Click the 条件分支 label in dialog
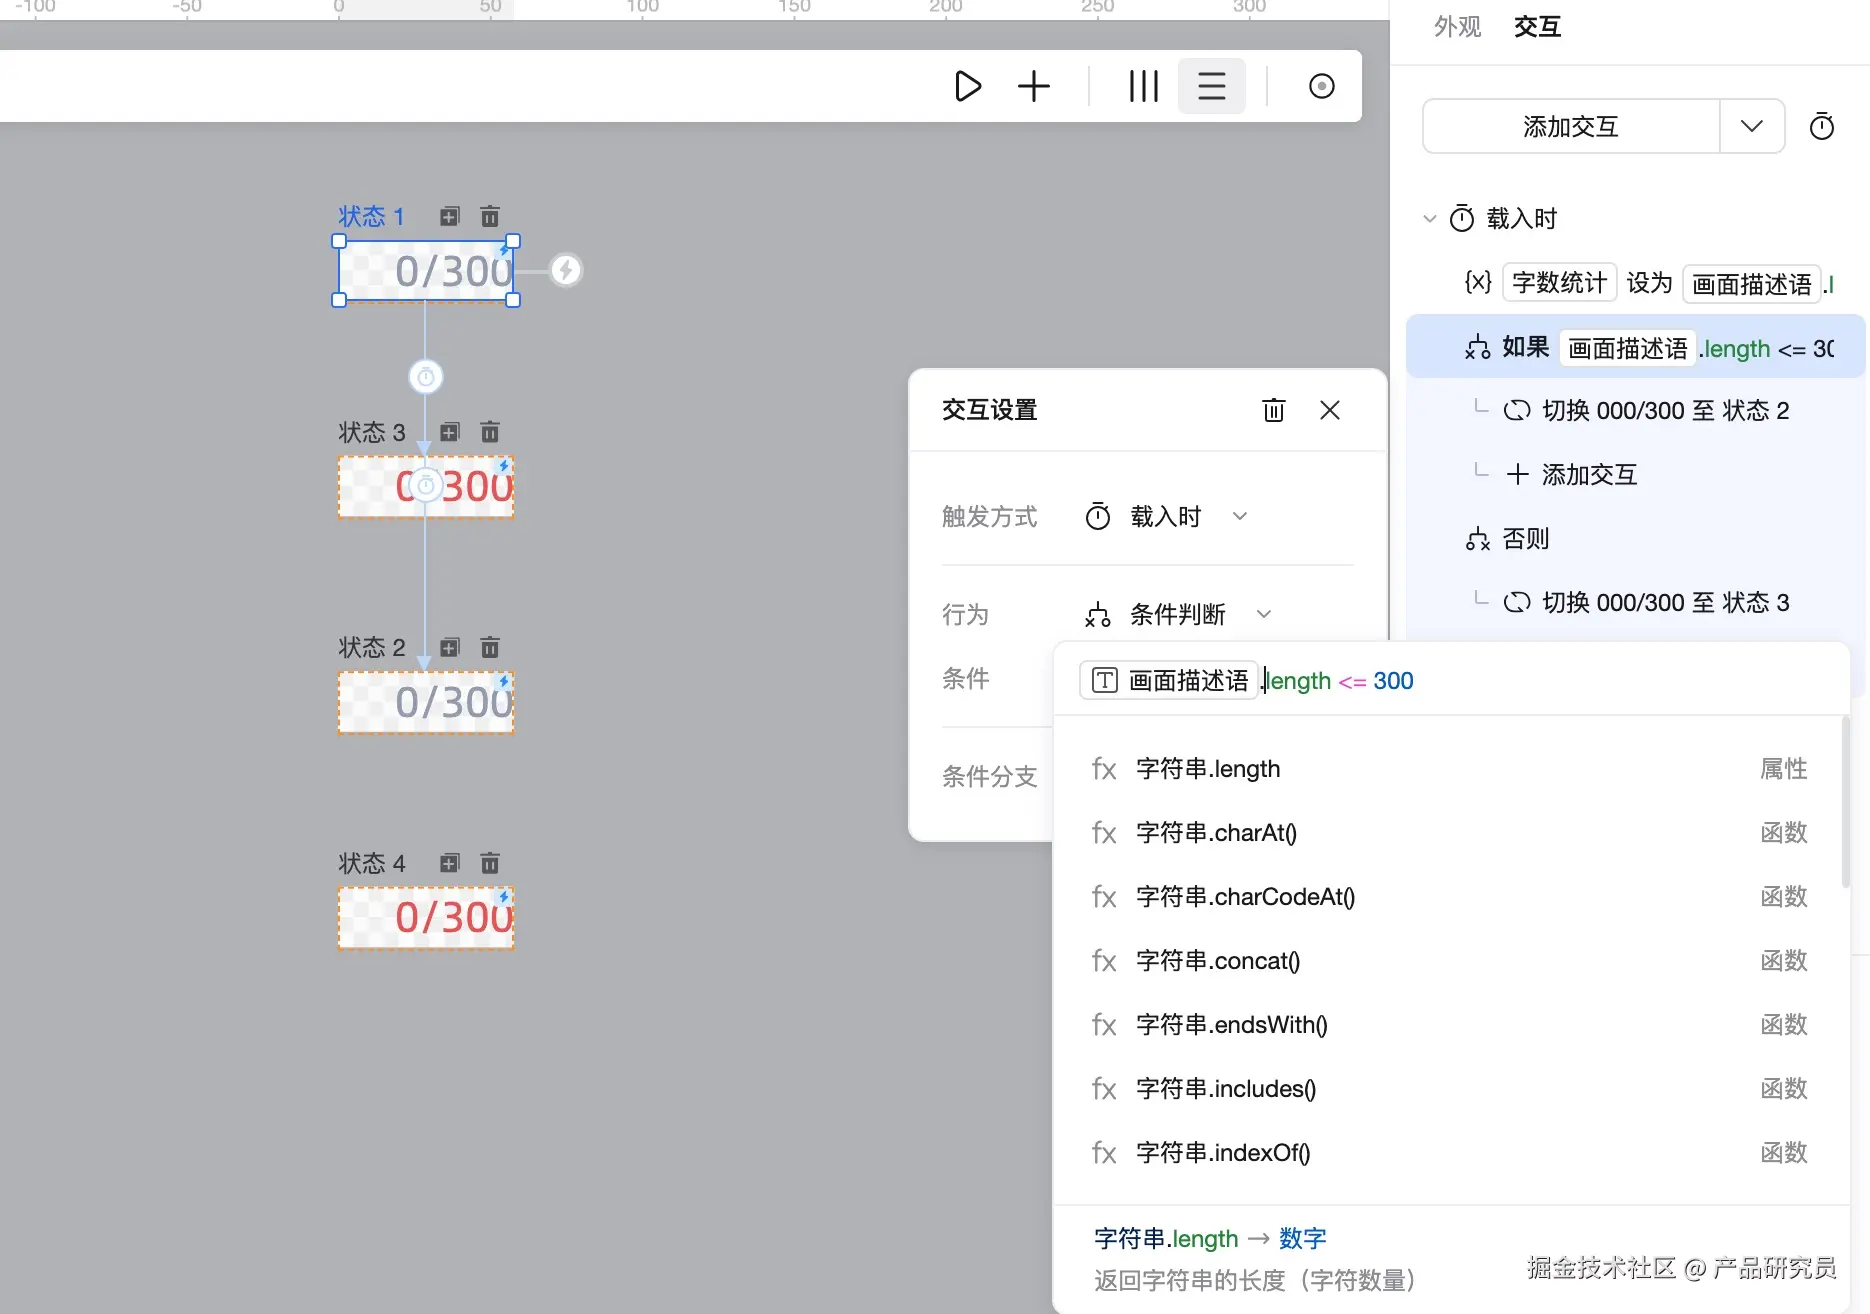 point(989,777)
